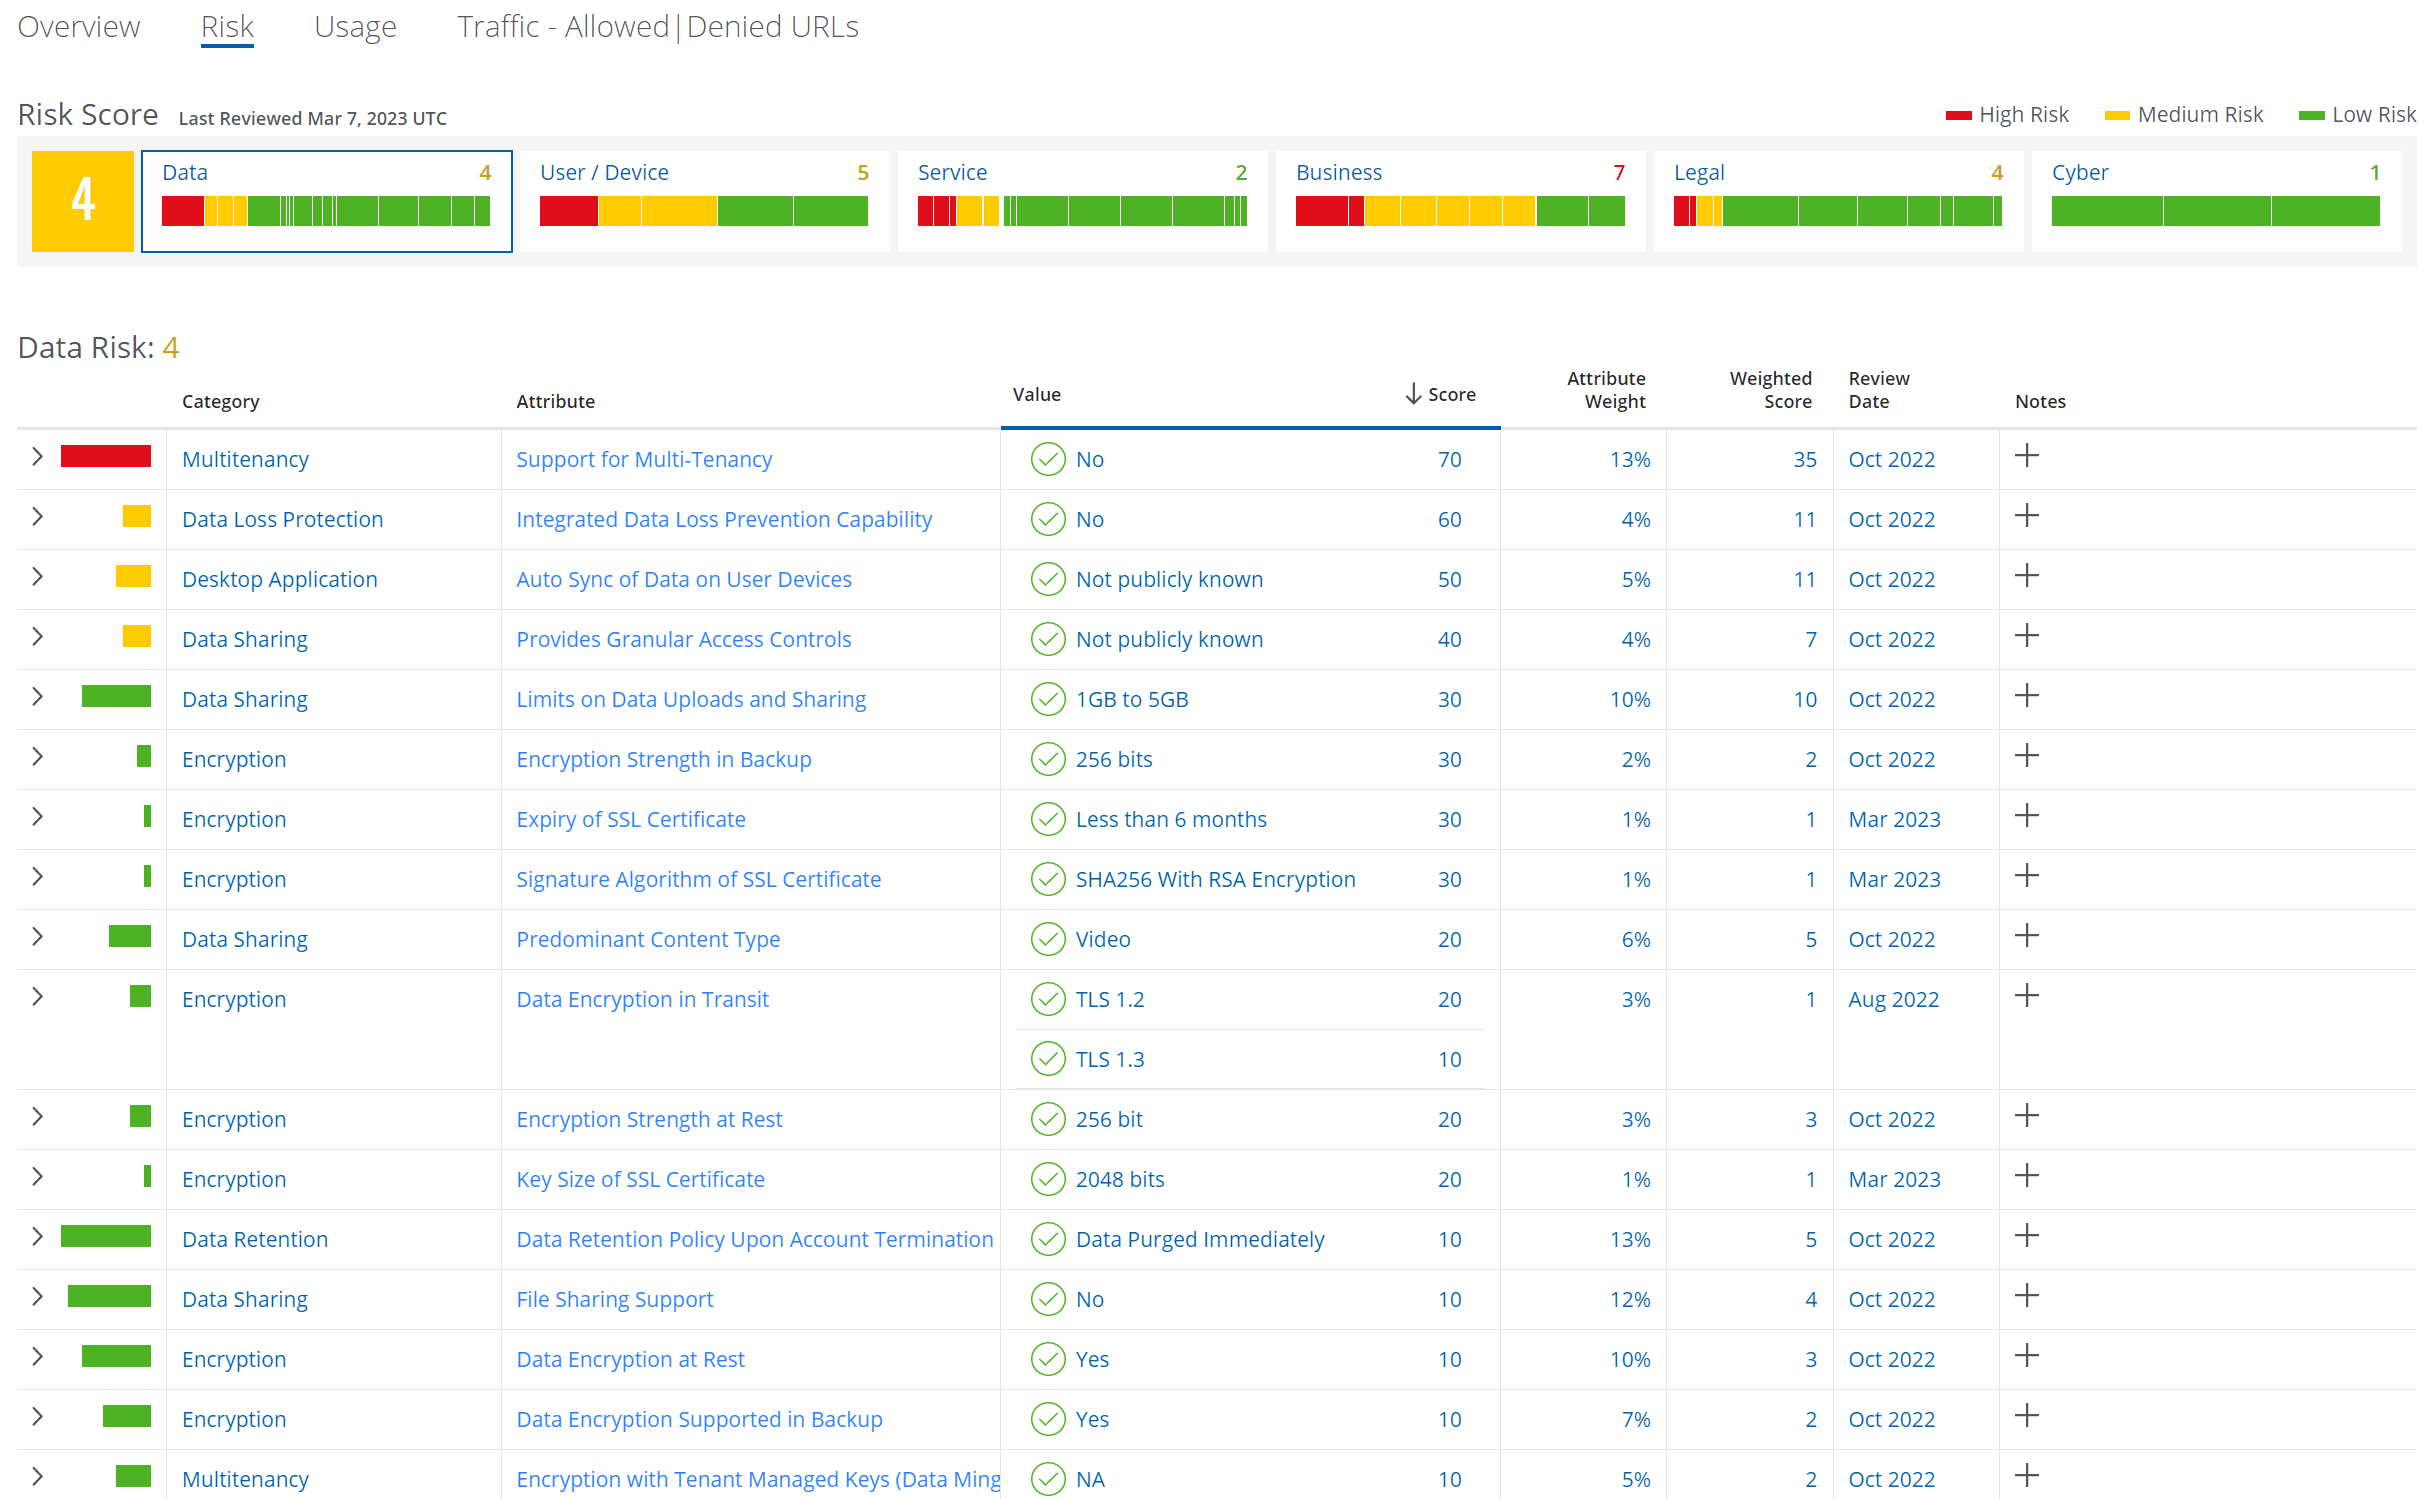Viewport: 2430px width, 1499px height.
Task: Select the Cyber risk score card
Action: pyautogui.click(x=2215, y=201)
